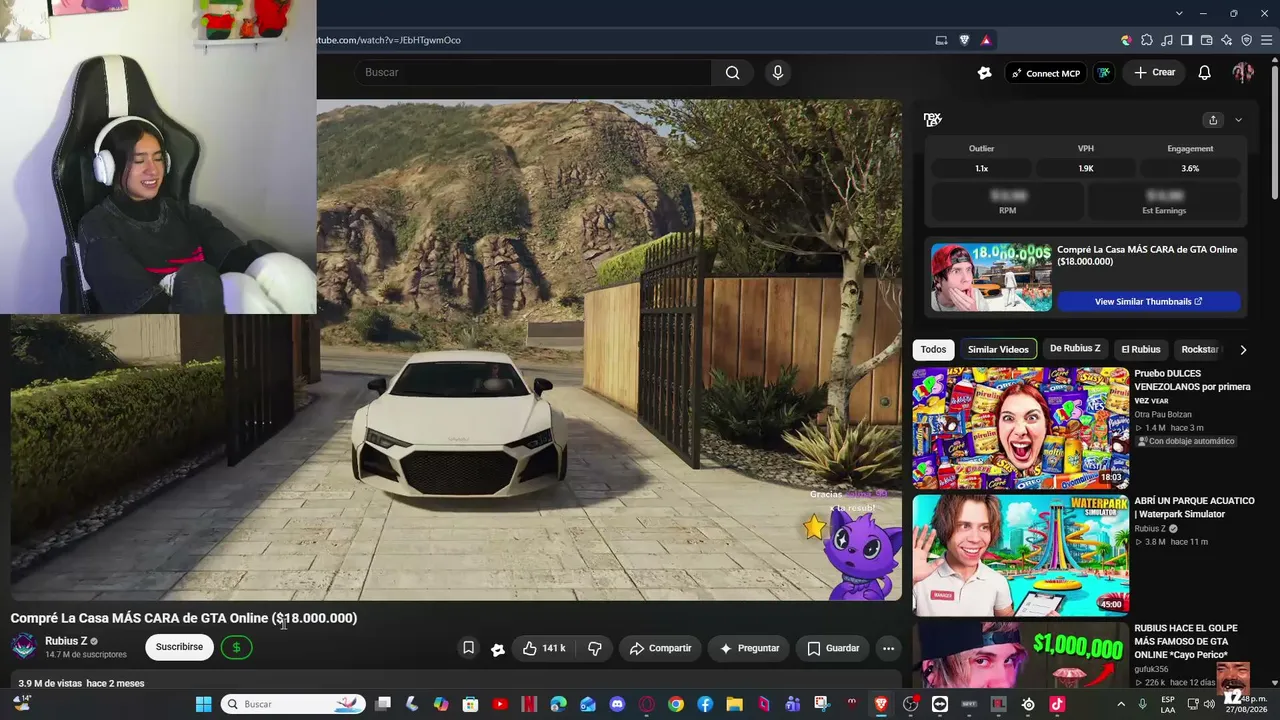Open File Explorer folder in taskbar
Screen dimensions: 1280x720
click(735, 704)
